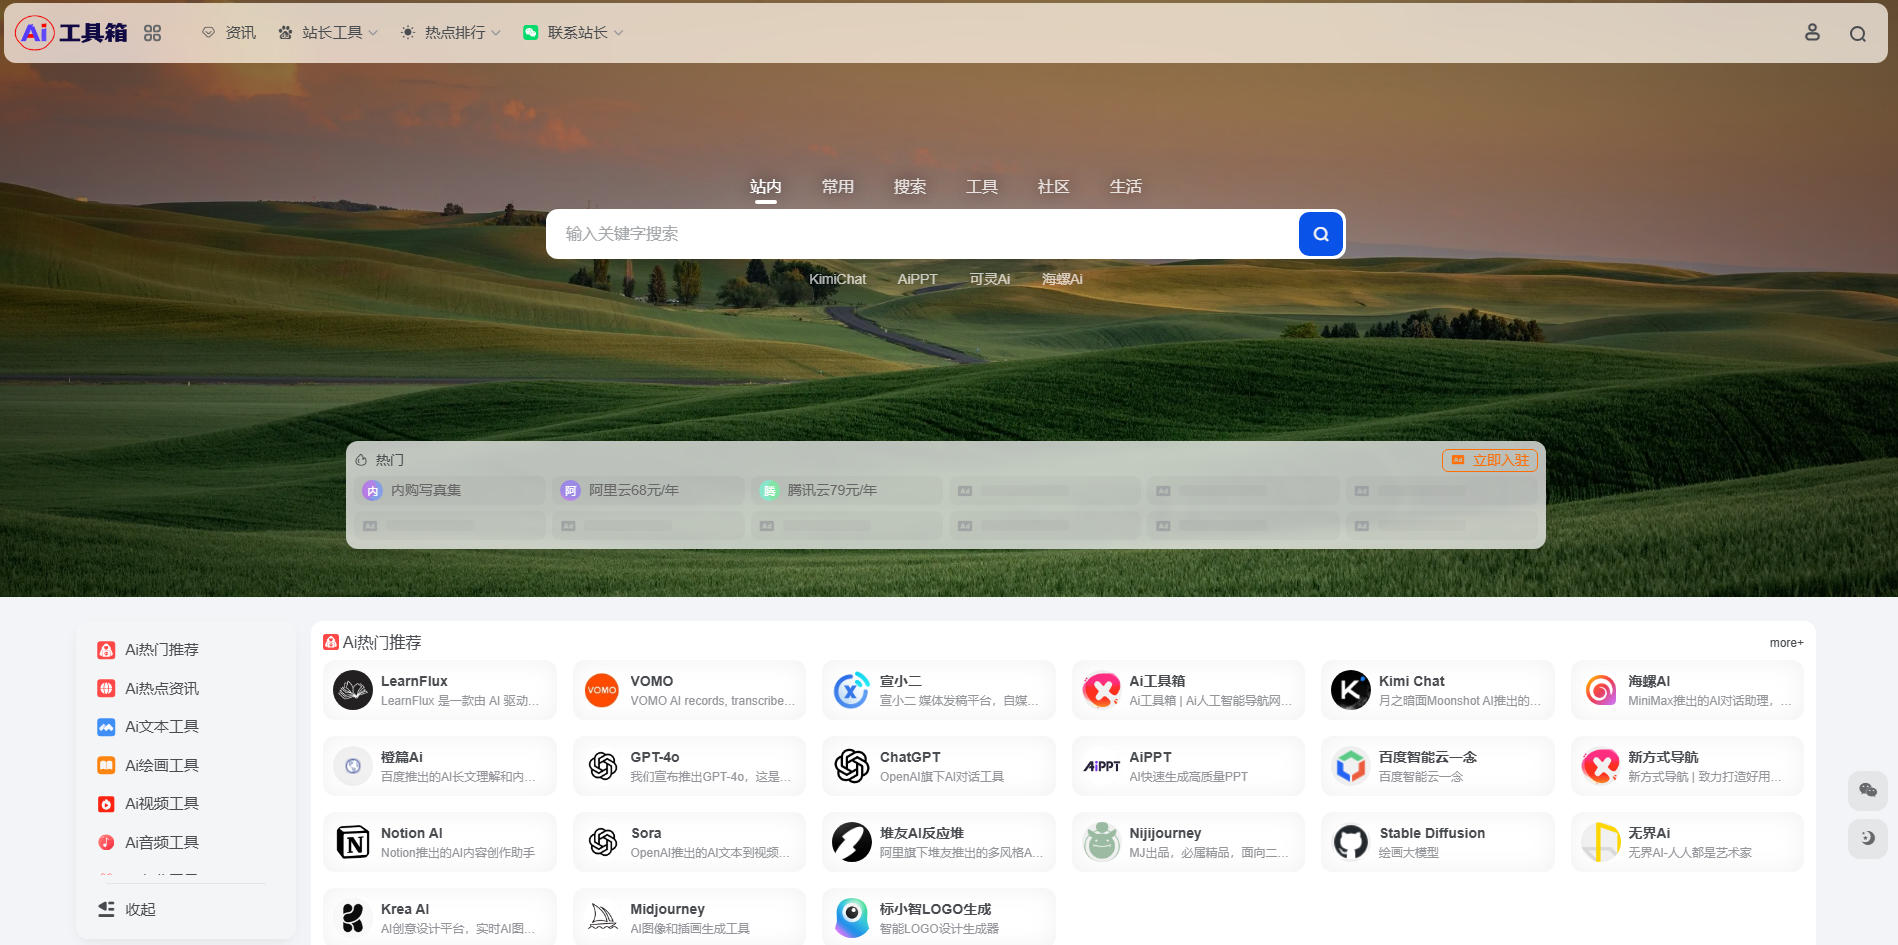The image size is (1898, 945).
Task: Go to Ai绘画工具 in sidebar
Action: pos(148,766)
